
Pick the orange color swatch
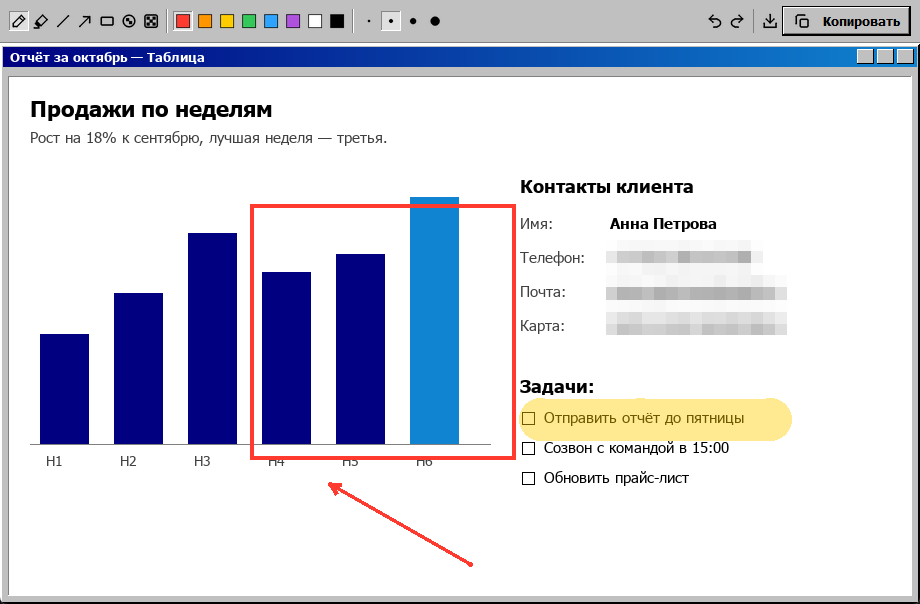pos(205,22)
